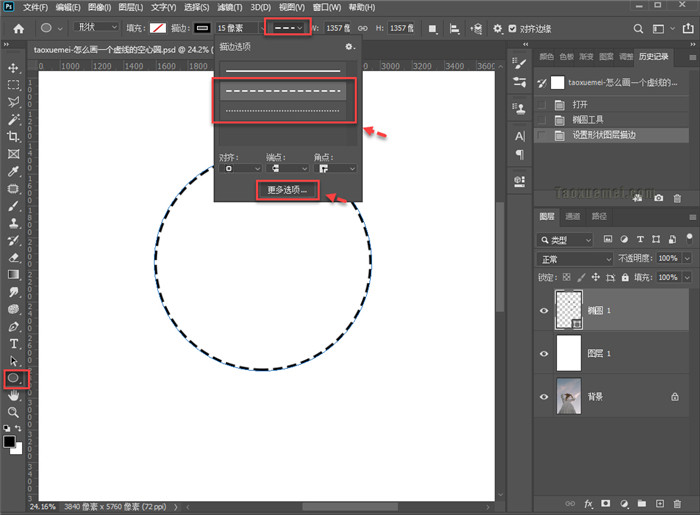Open 端点 caps dropdown

pos(287,168)
